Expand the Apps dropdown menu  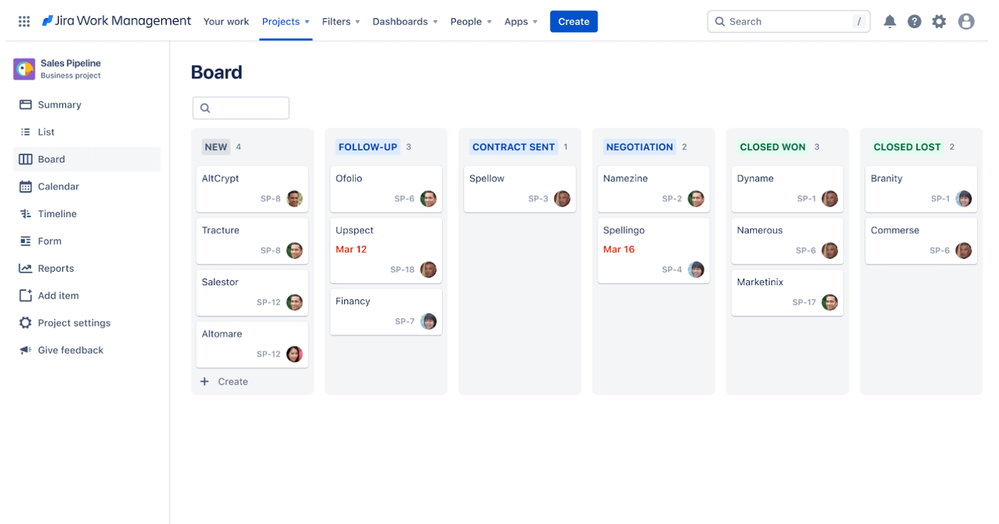(x=521, y=22)
